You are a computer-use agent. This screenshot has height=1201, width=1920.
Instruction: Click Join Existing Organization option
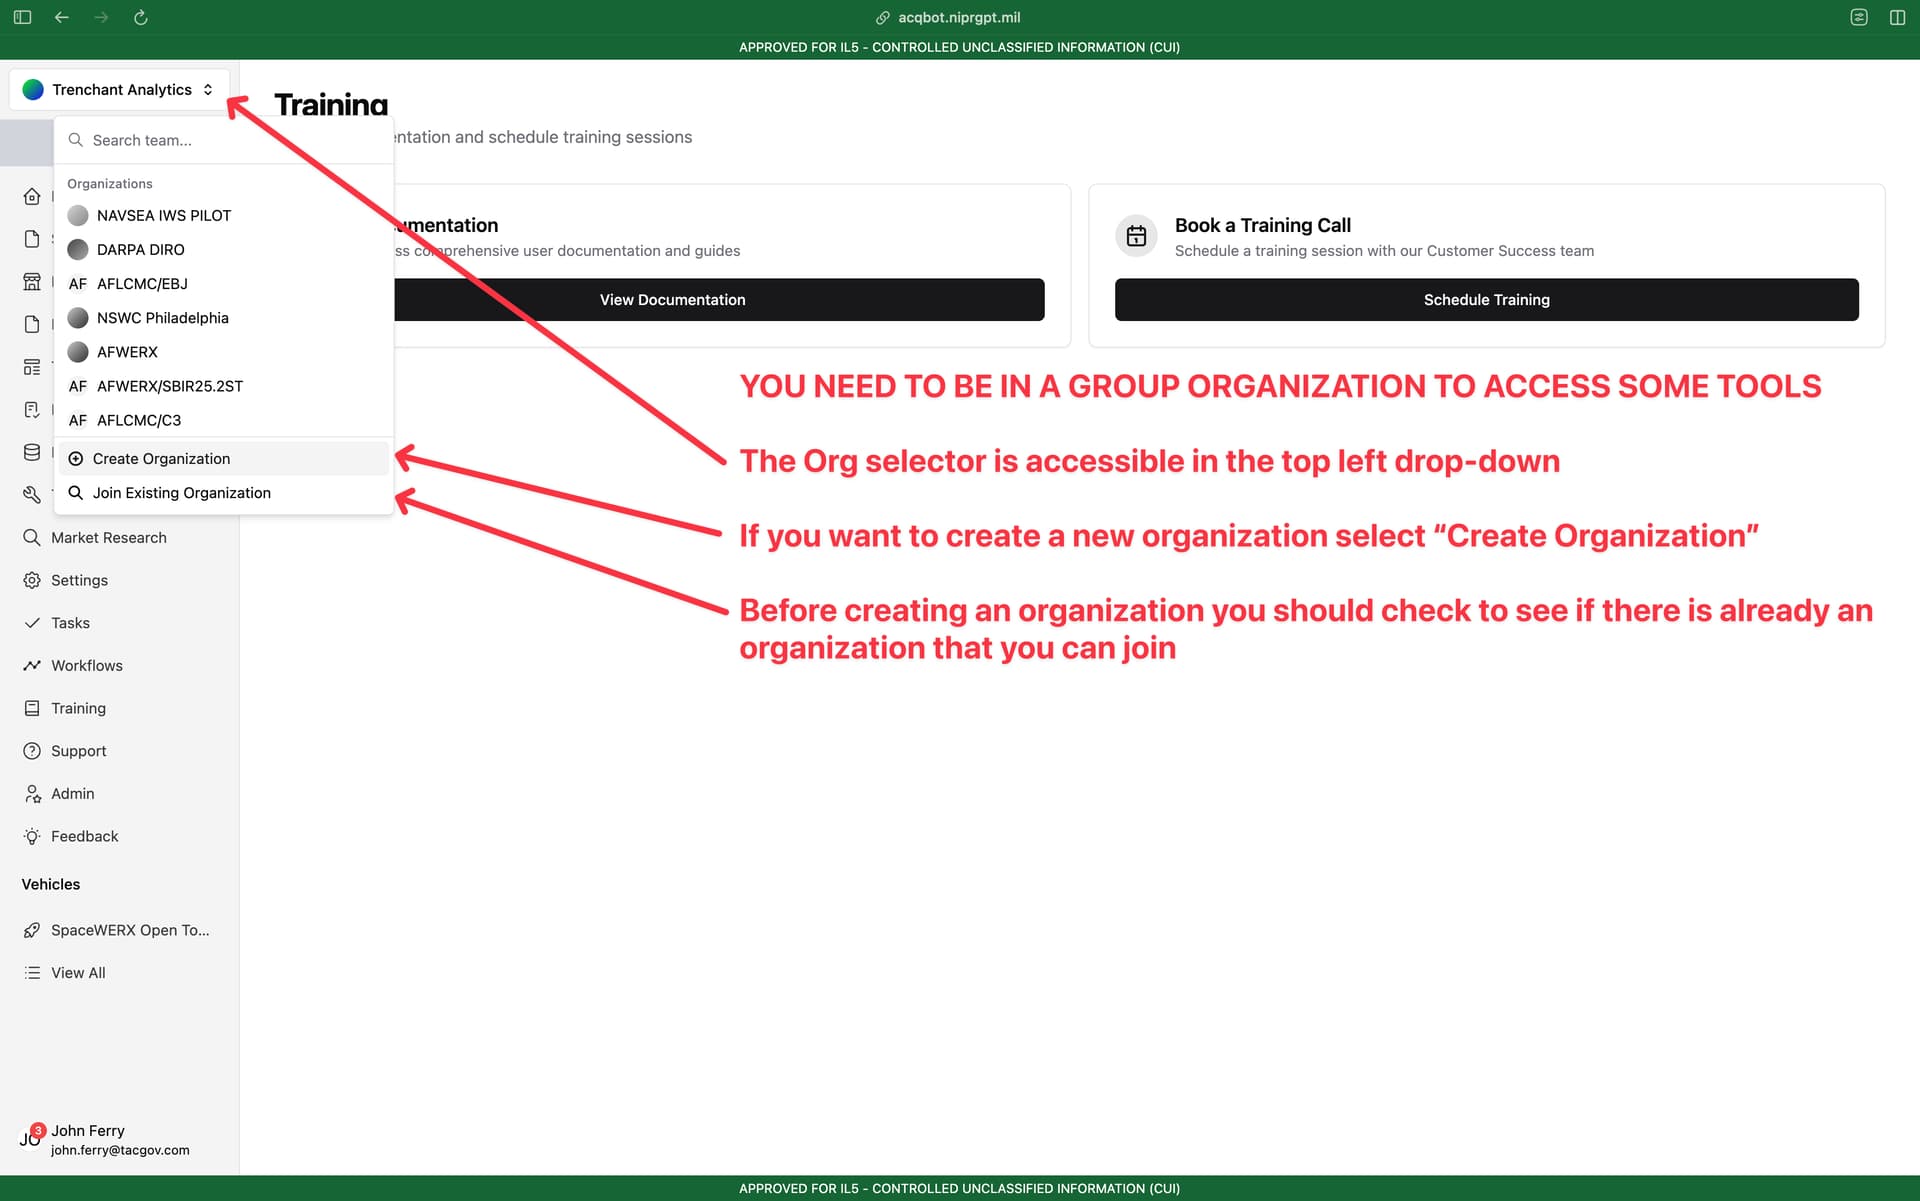223,493
